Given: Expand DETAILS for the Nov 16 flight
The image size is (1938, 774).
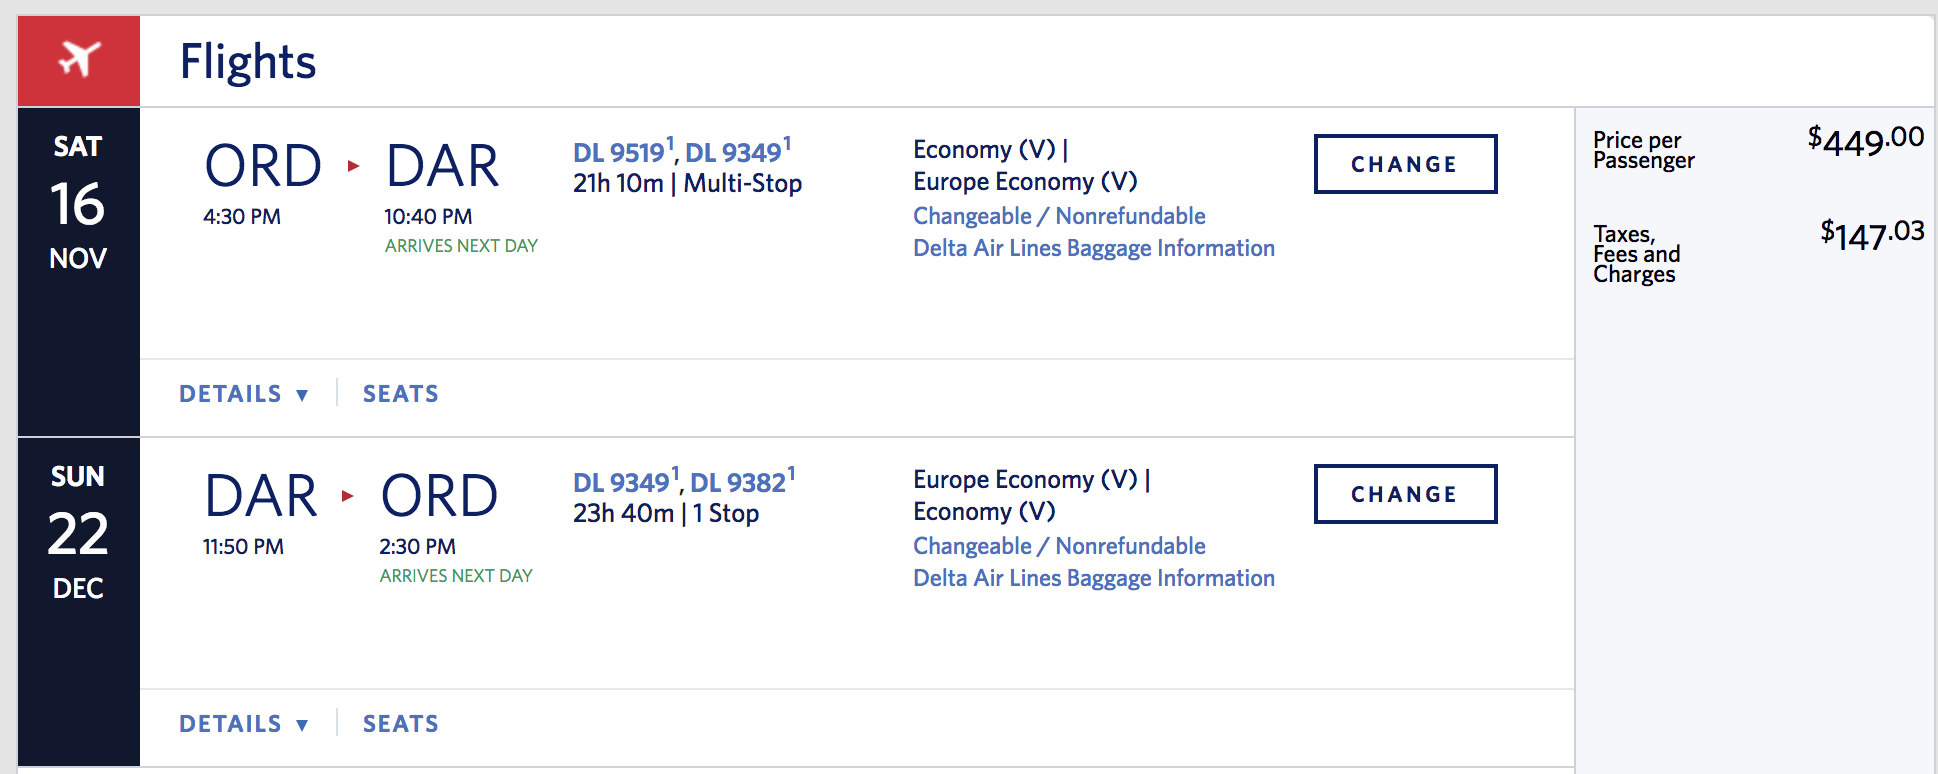Looking at the screenshot, I should pos(244,394).
